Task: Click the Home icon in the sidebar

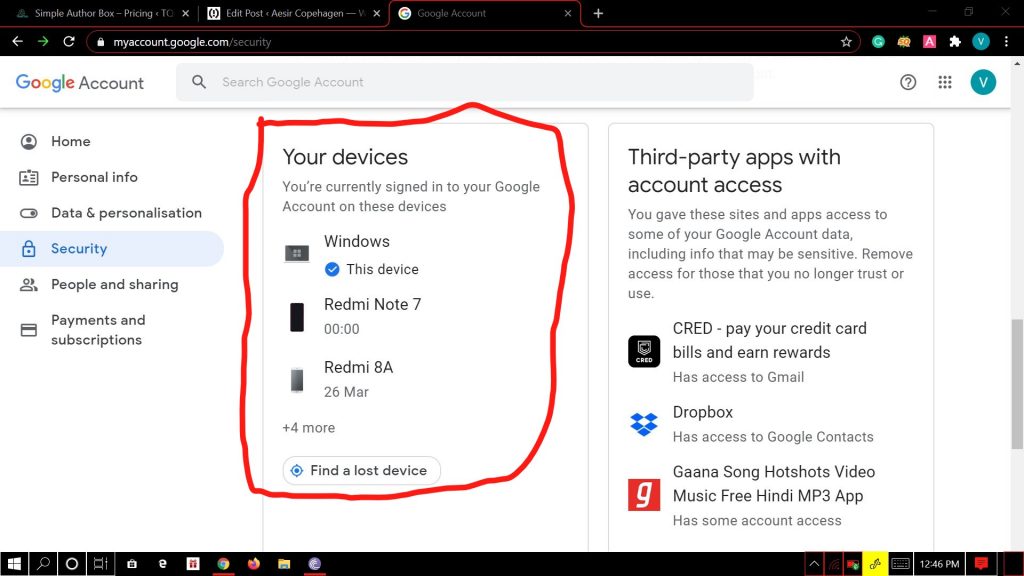Action: pos(29,141)
